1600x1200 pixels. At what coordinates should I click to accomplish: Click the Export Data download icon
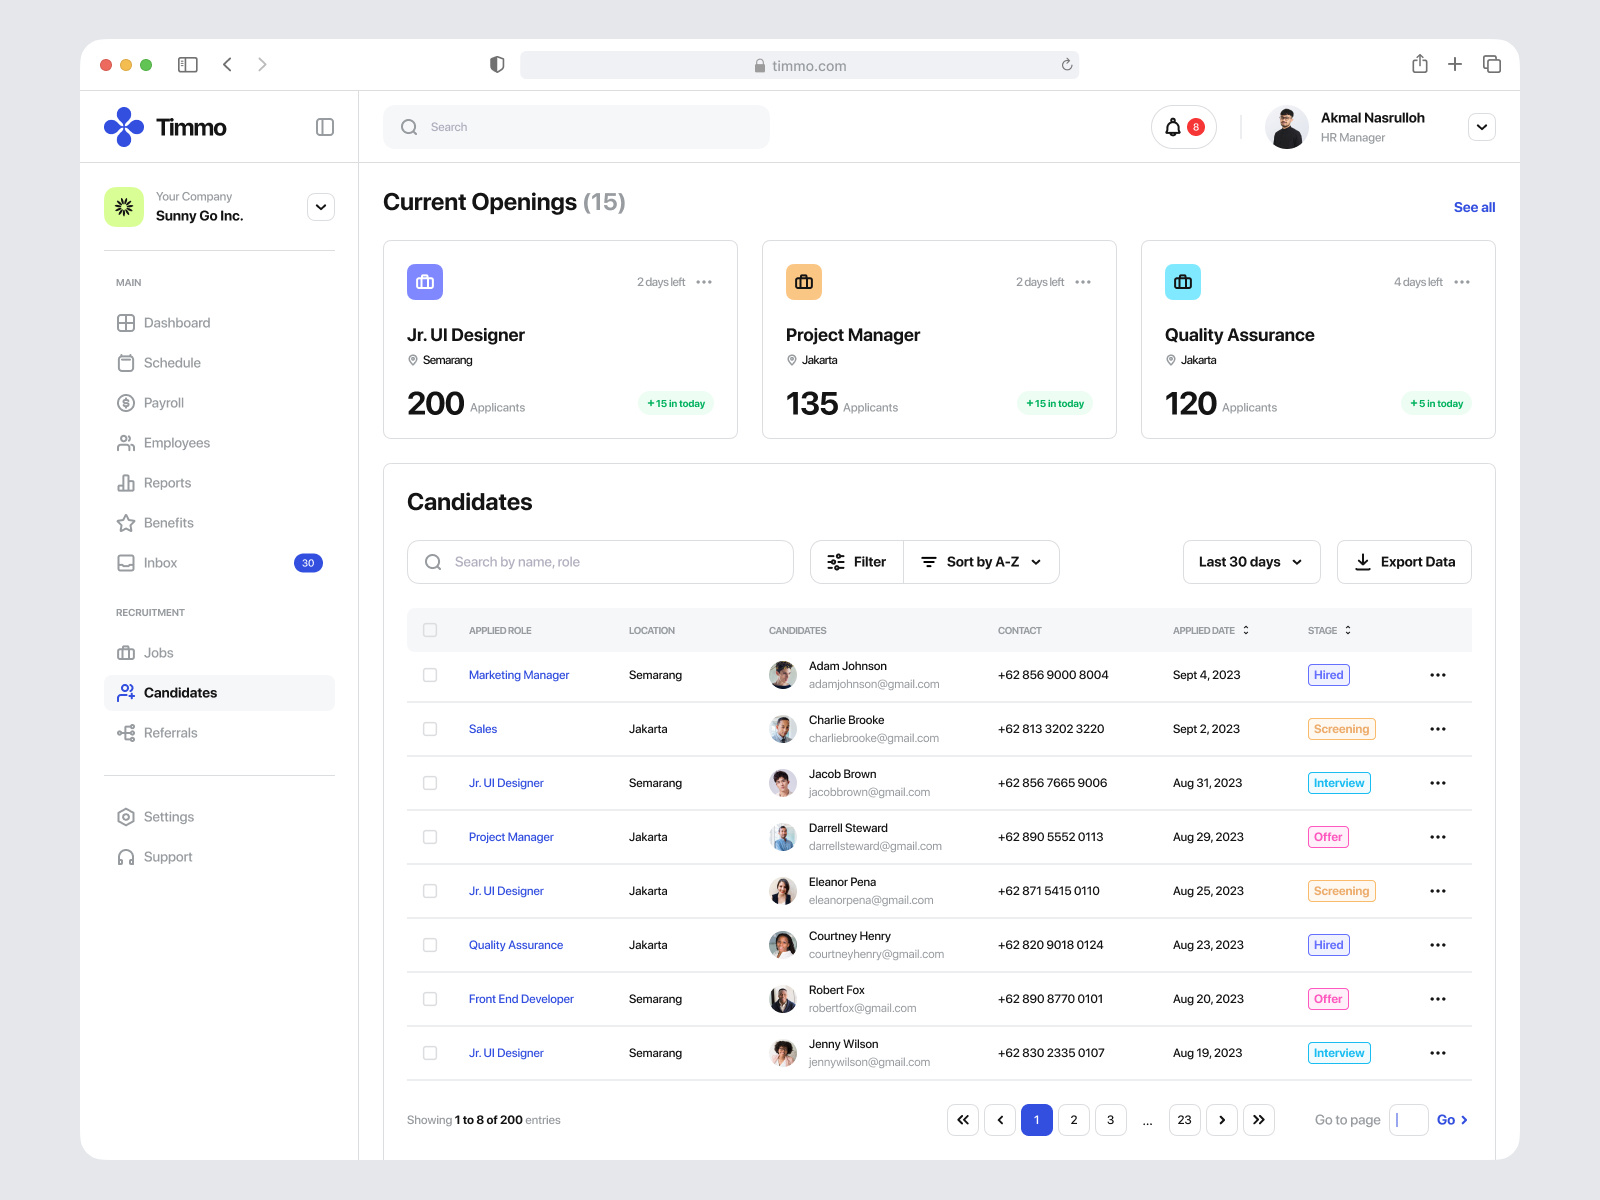pyautogui.click(x=1363, y=561)
